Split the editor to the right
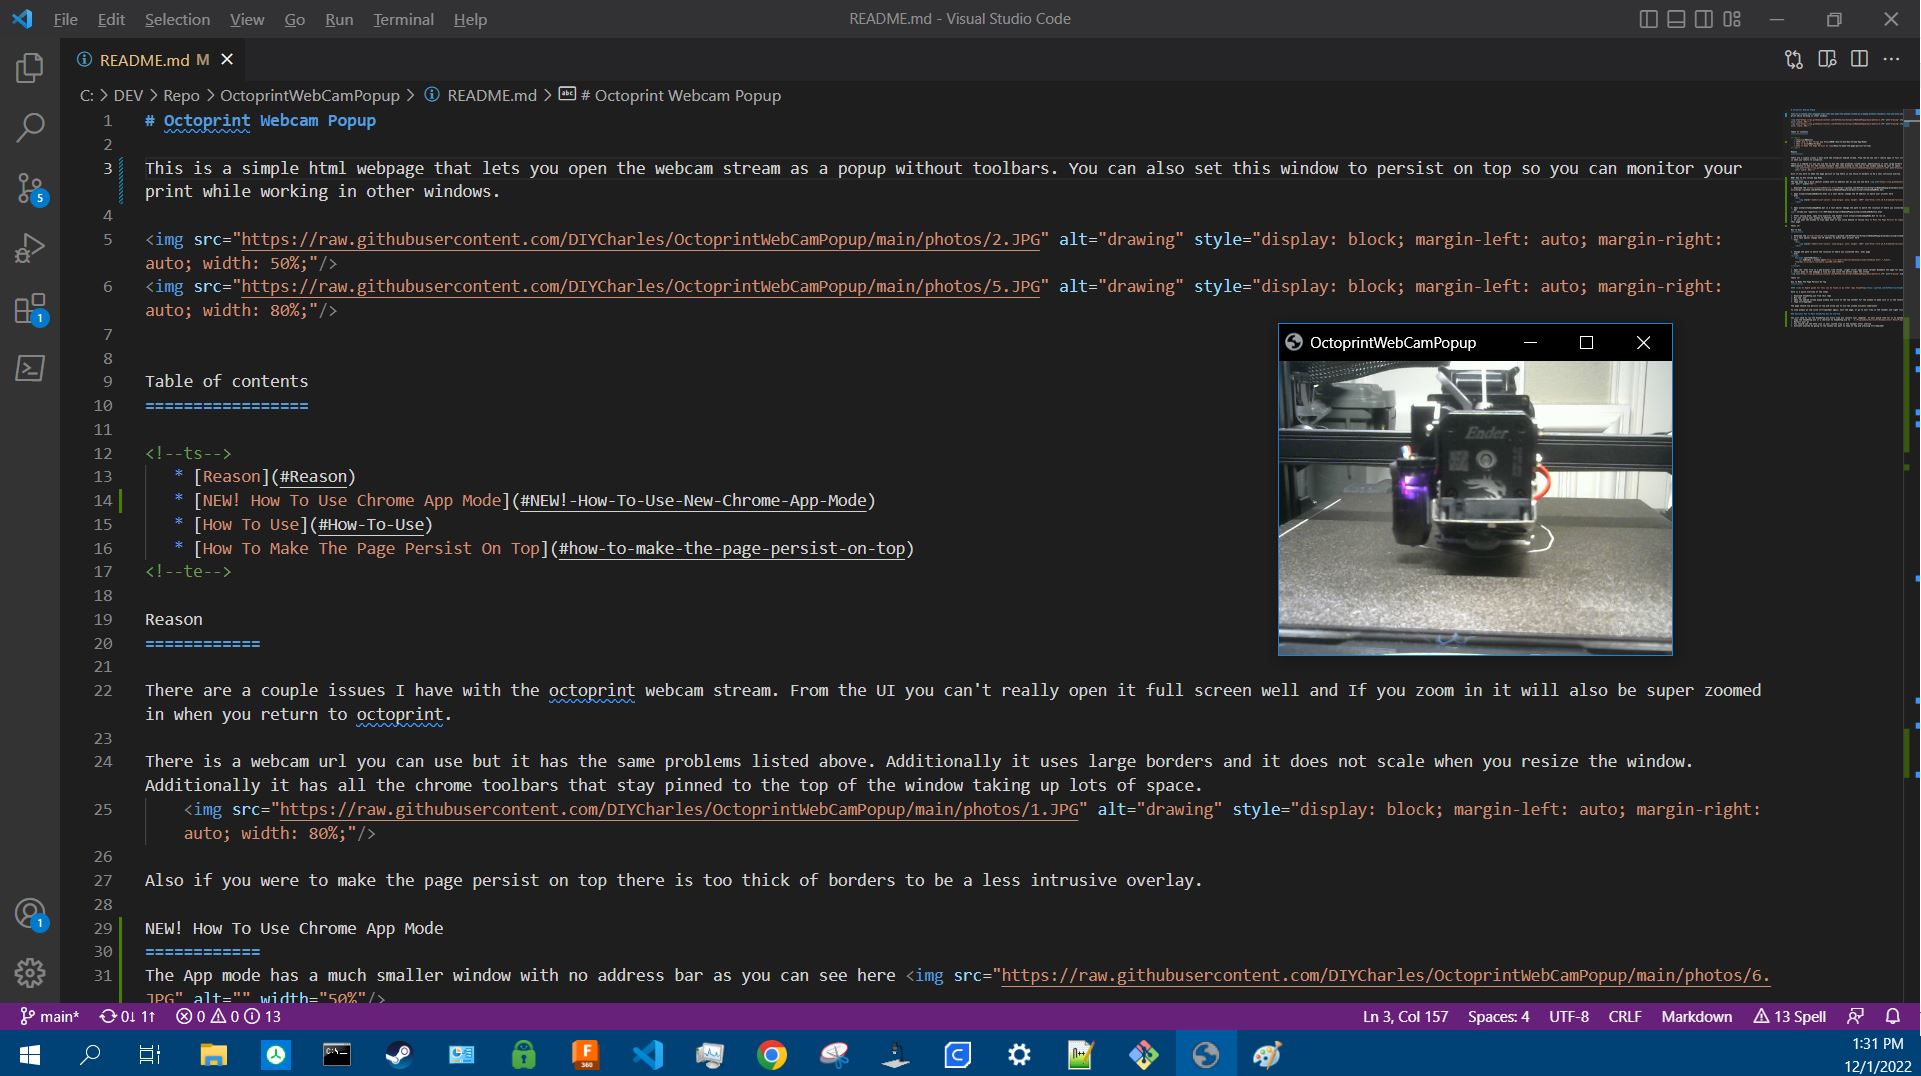The width and height of the screenshot is (1921, 1076). (x=1859, y=60)
